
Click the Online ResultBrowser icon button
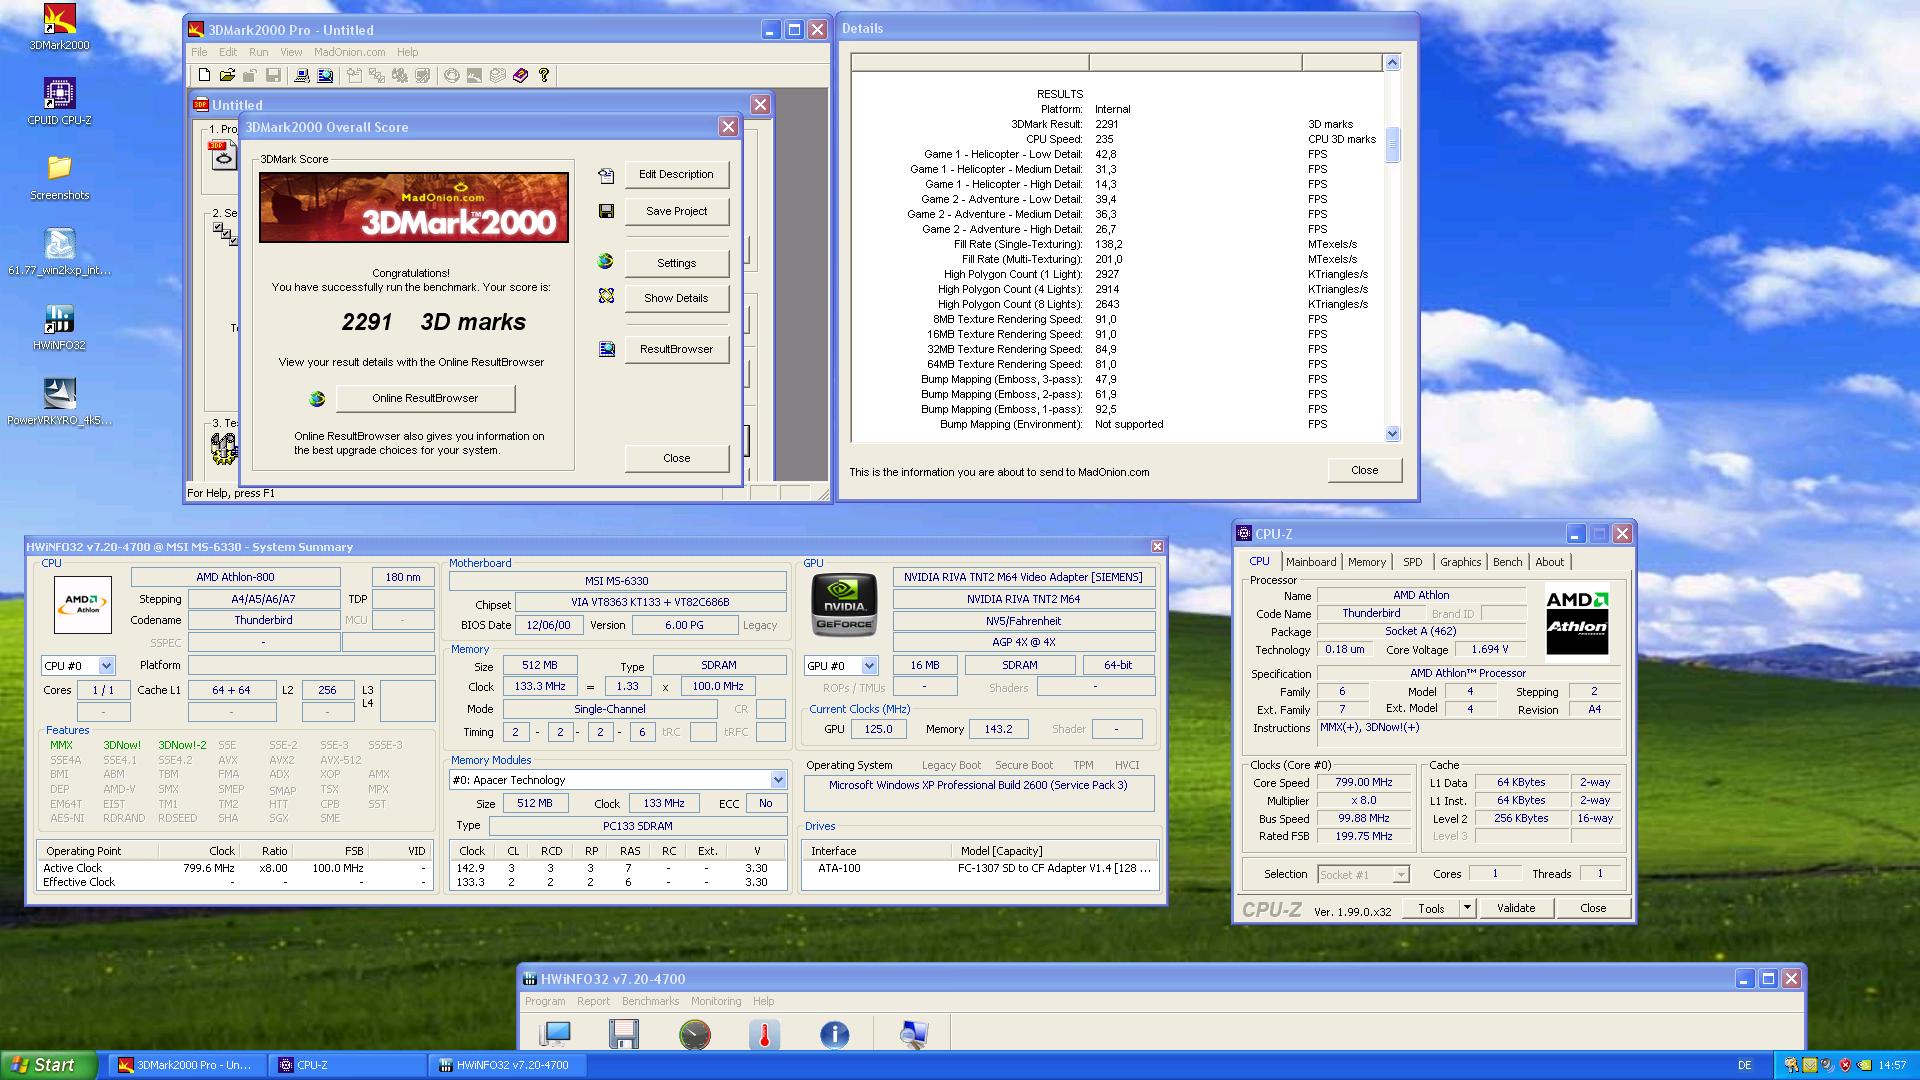click(x=315, y=397)
